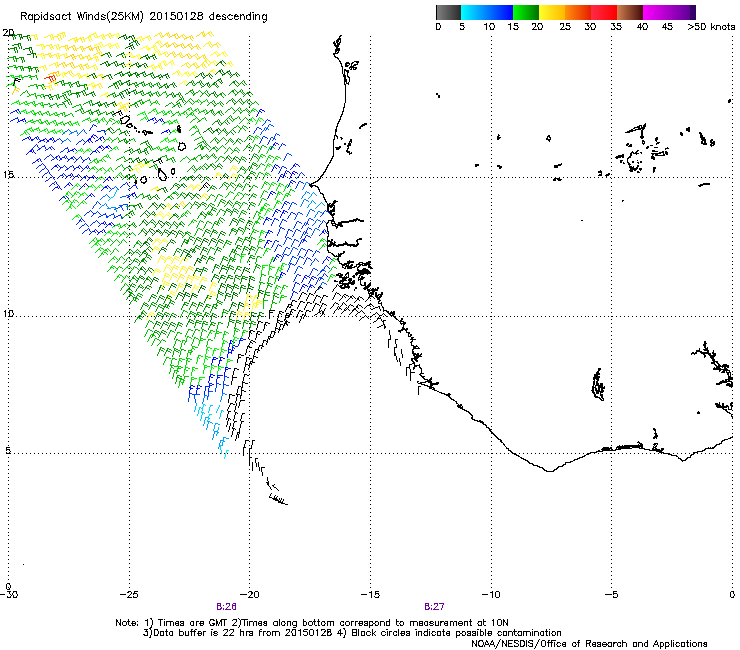Click the '20' latitude label on left axis
The image size is (740, 650).
click(x=8, y=33)
